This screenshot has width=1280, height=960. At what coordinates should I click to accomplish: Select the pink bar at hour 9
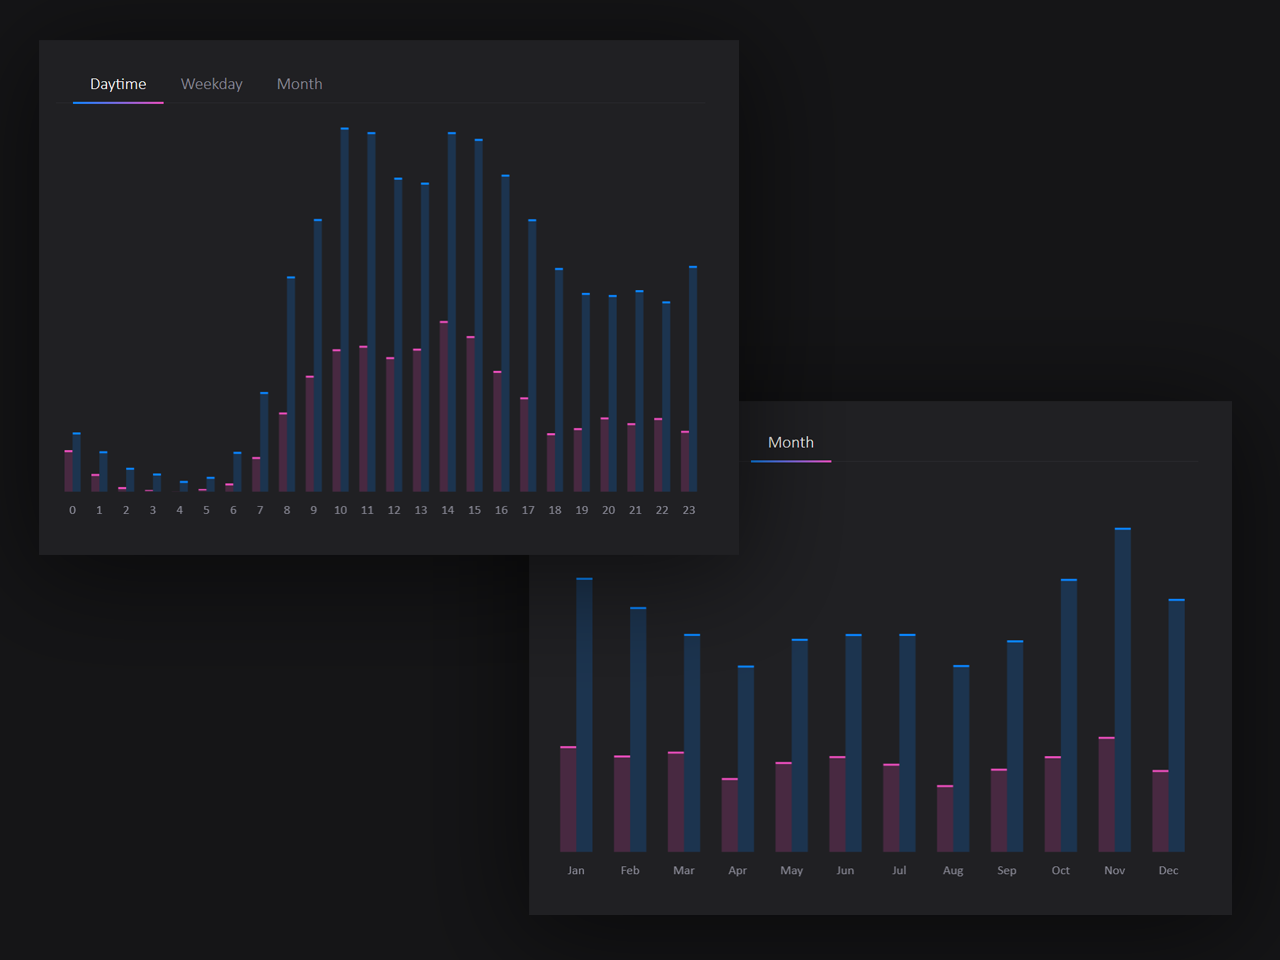pyautogui.click(x=310, y=430)
